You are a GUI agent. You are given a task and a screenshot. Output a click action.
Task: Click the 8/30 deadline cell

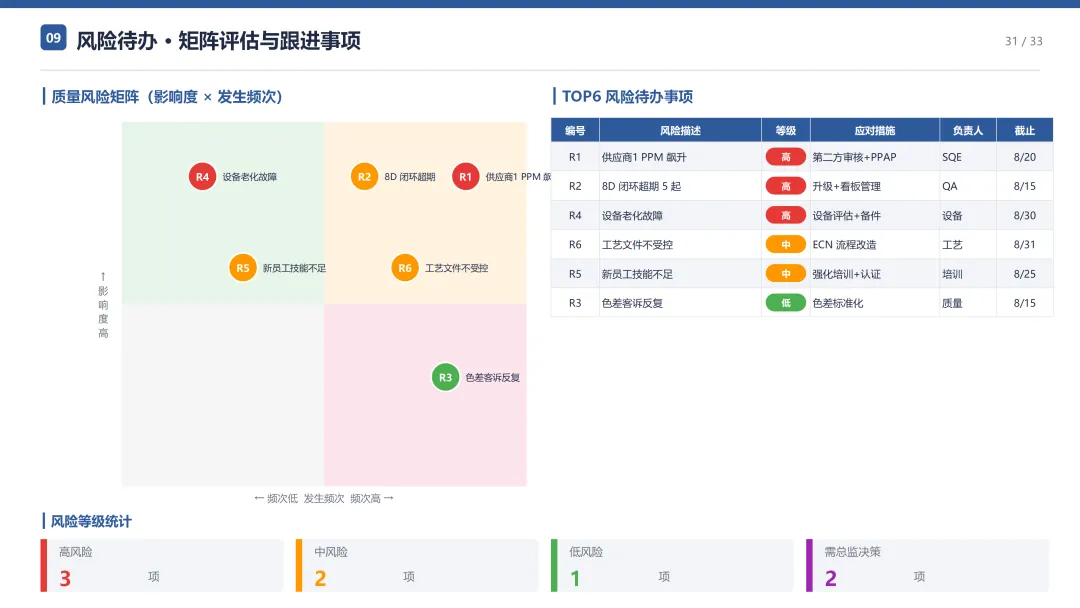1024,216
